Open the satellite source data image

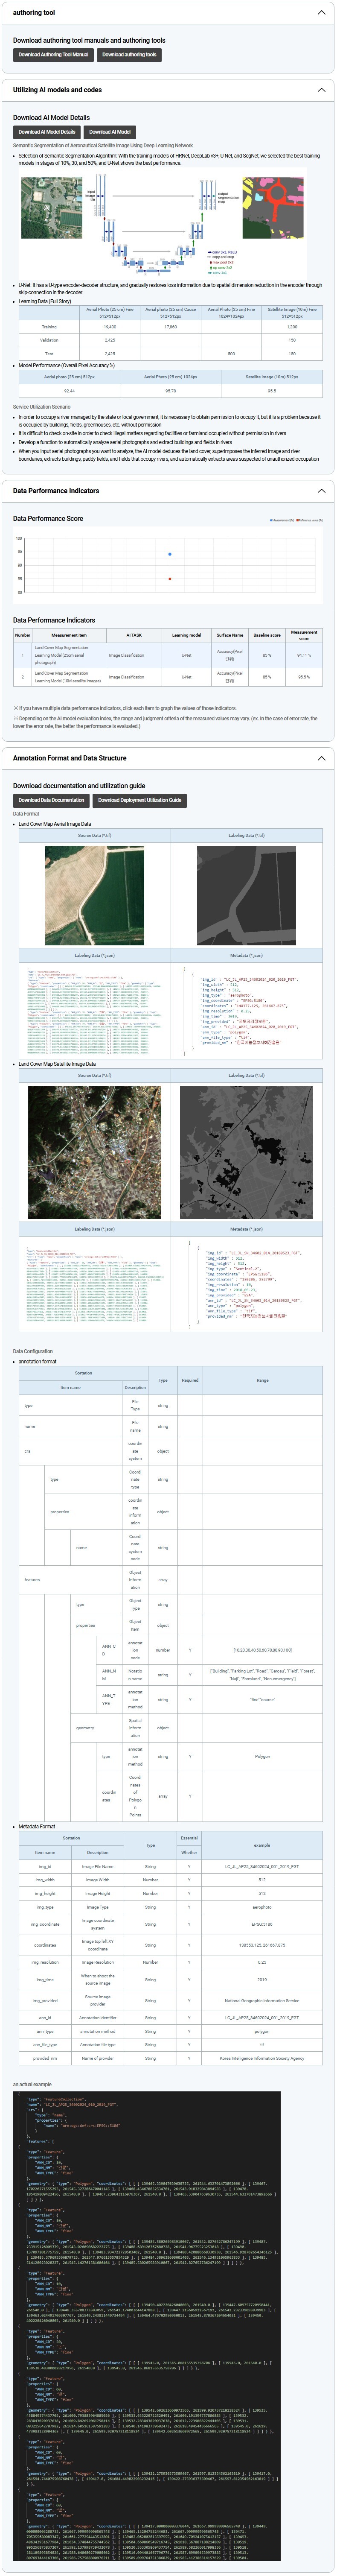94,1151
